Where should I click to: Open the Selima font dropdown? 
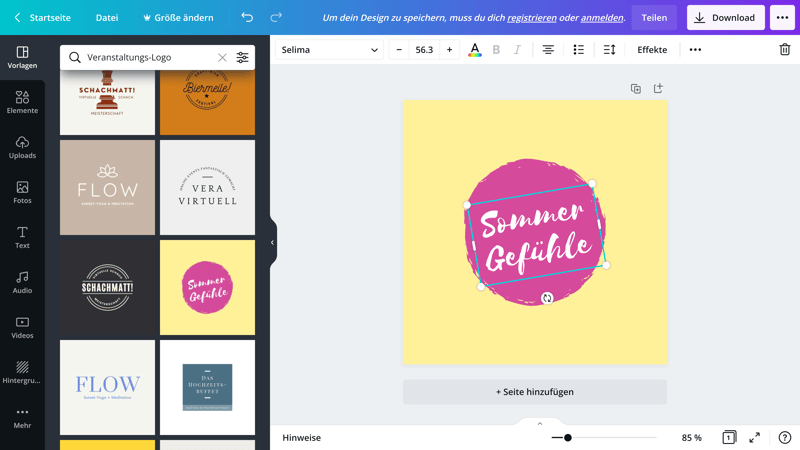pos(329,50)
